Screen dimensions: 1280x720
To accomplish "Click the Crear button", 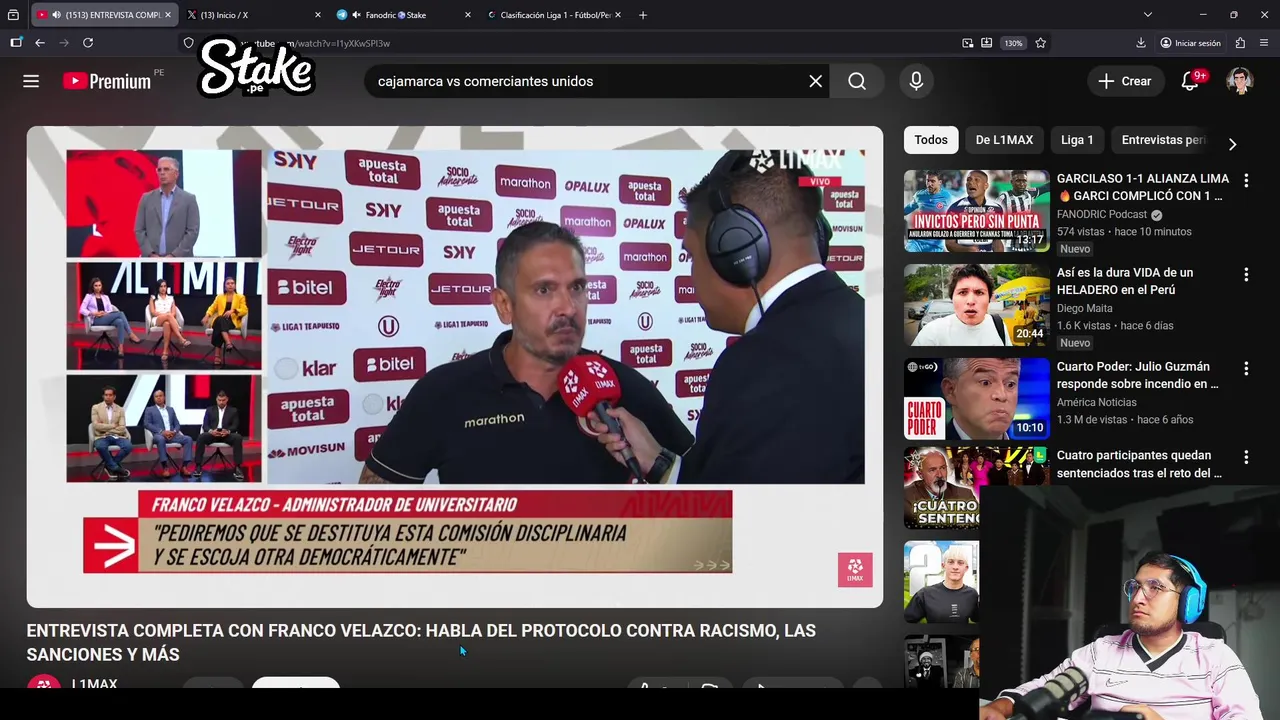I will tap(1125, 81).
